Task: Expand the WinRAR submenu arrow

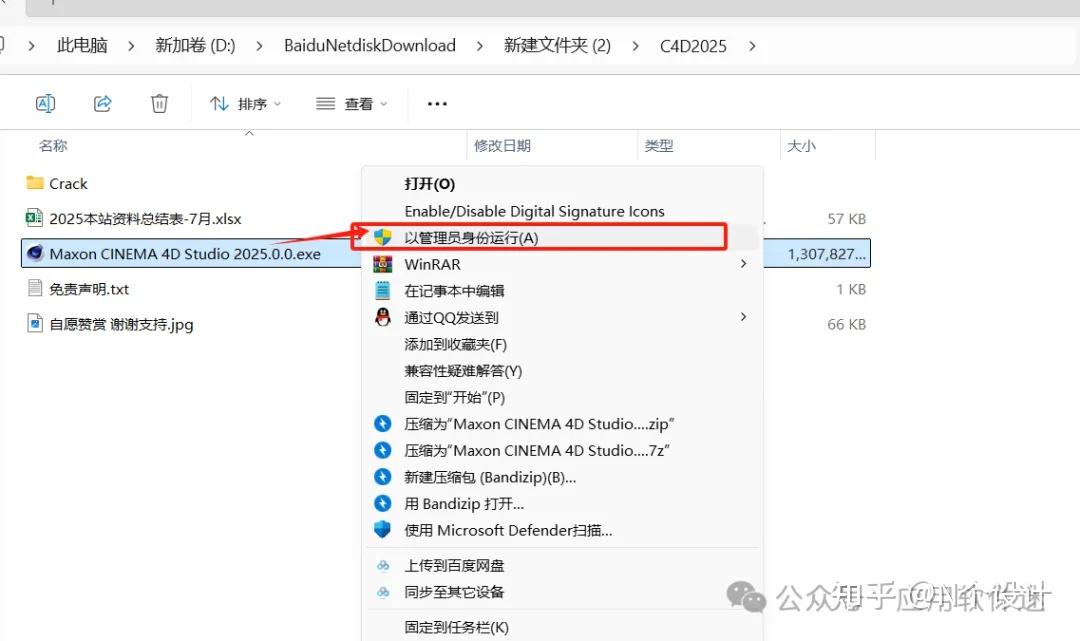Action: 743,264
